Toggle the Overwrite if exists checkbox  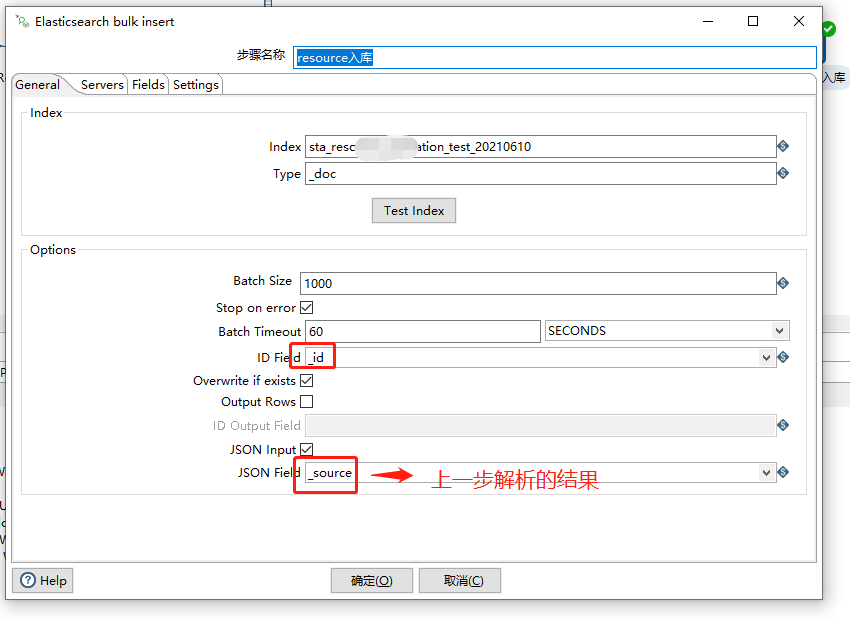pos(307,381)
